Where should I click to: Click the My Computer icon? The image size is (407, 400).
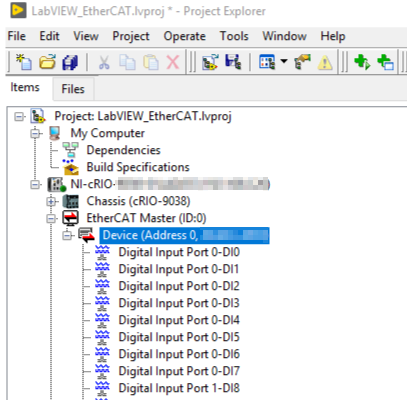[54, 133]
